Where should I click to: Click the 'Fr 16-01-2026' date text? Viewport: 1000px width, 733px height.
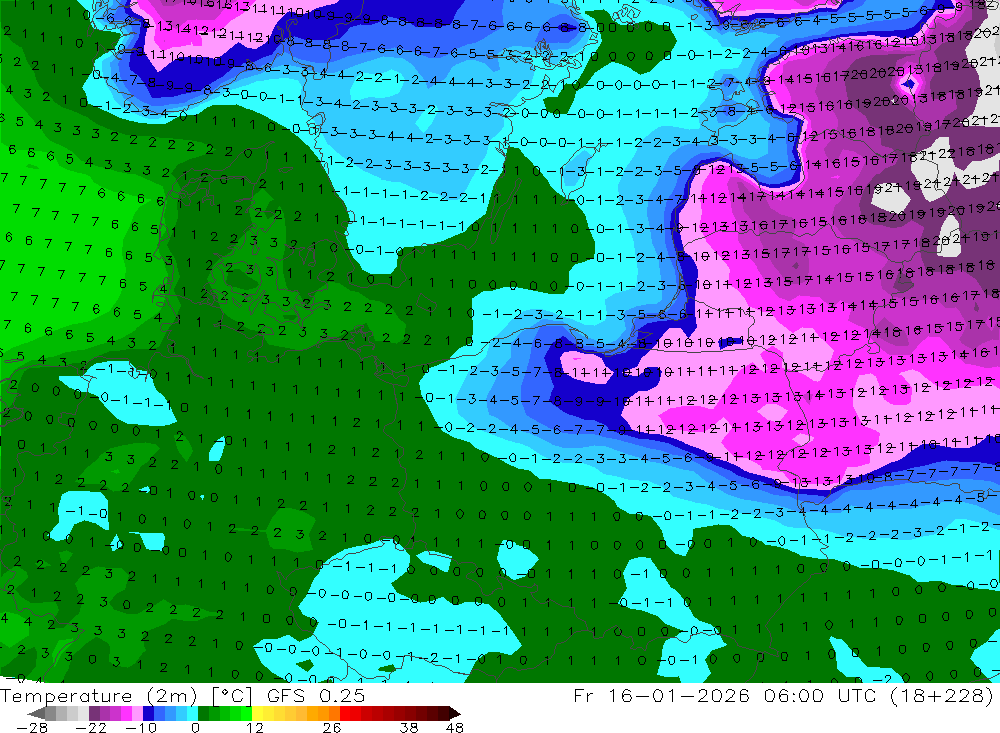(x=661, y=695)
